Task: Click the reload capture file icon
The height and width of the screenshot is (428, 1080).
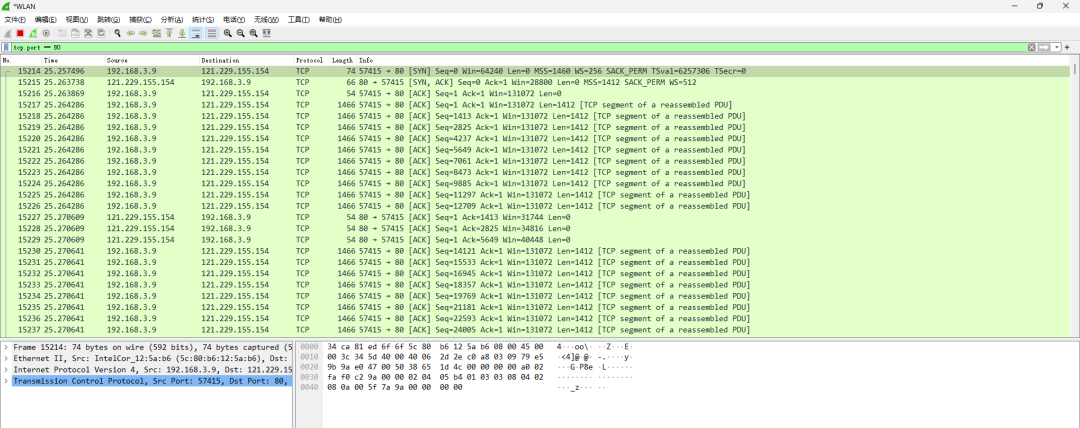Action: click(x=101, y=33)
